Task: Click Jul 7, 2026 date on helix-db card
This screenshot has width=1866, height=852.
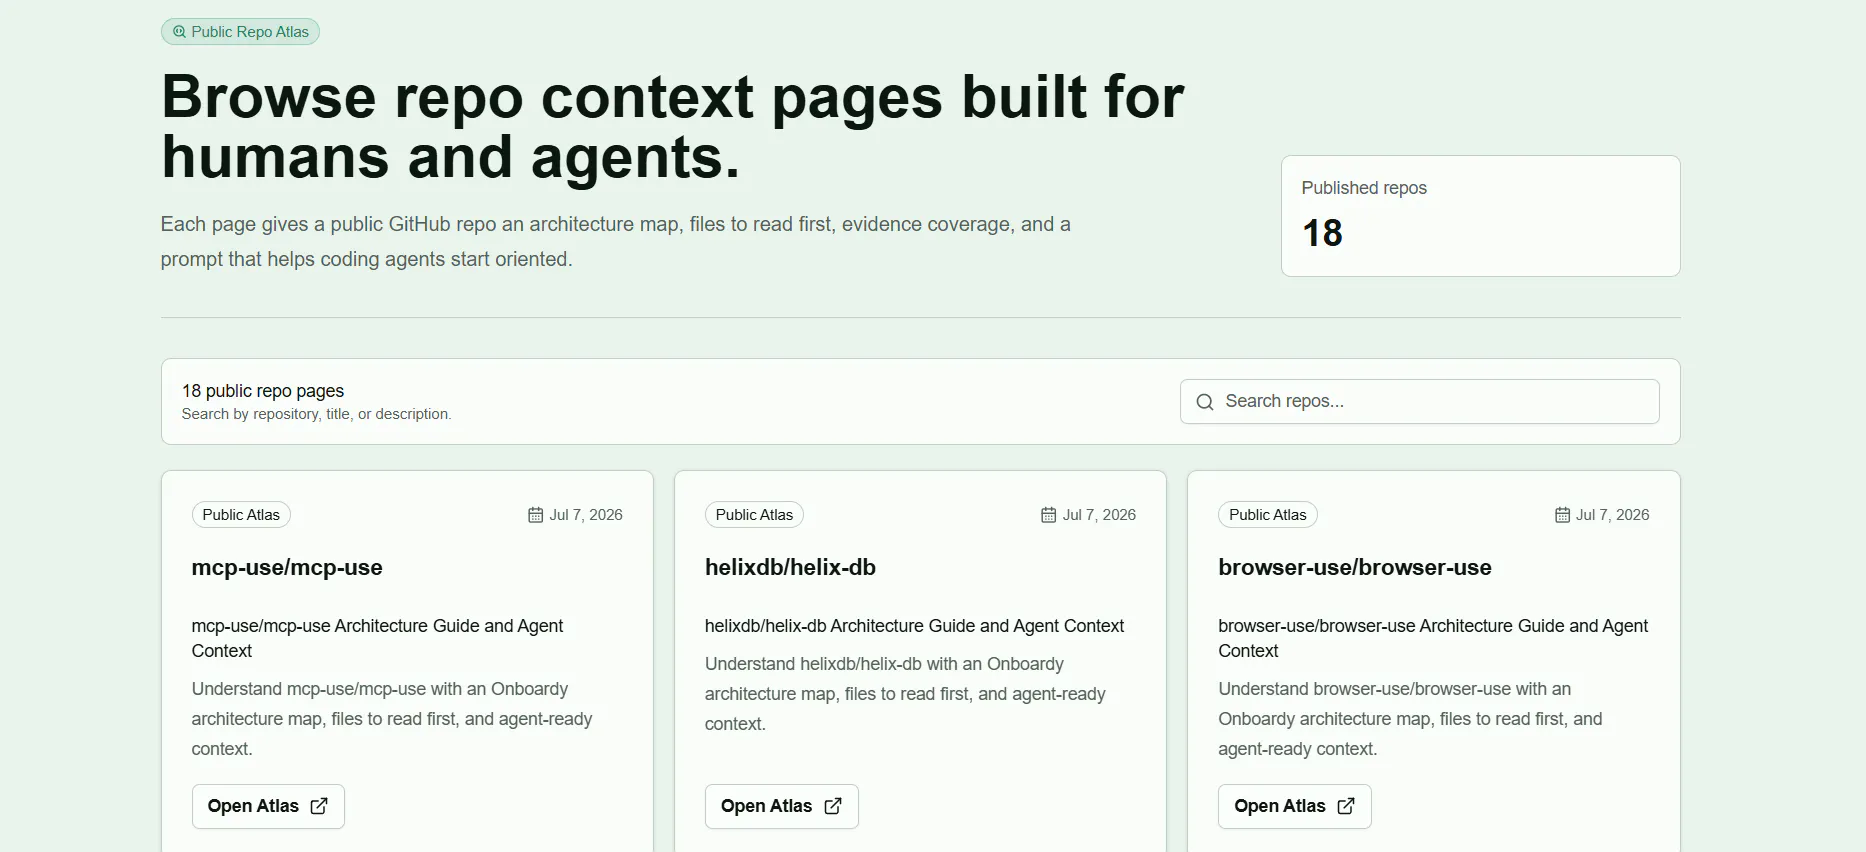Action: [x=1099, y=515]
